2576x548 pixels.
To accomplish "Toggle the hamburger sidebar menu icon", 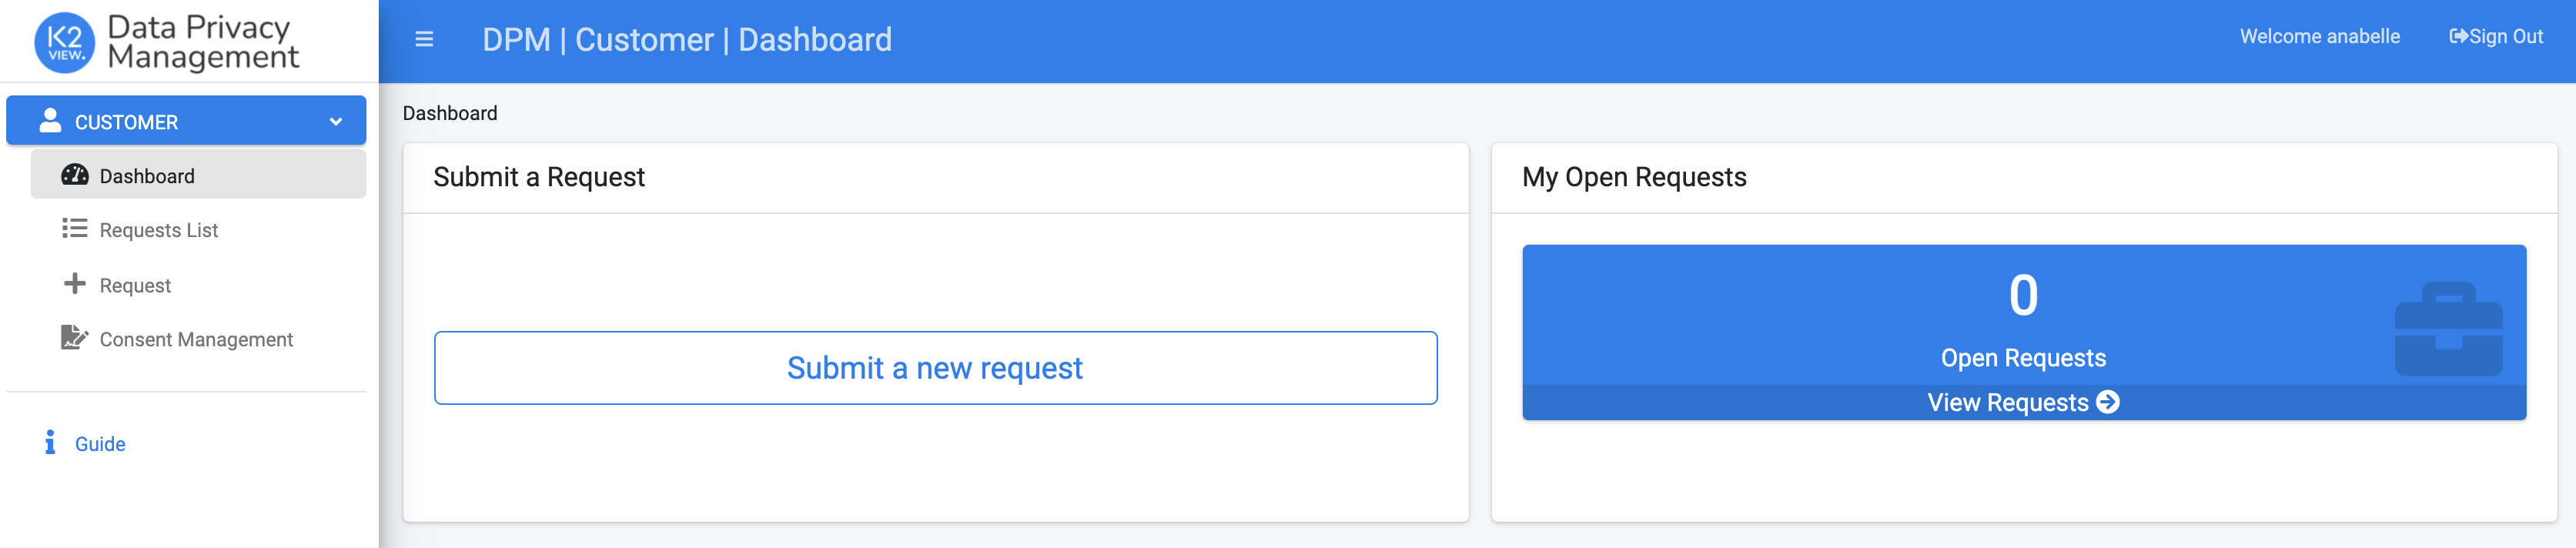I will [424, 39].
